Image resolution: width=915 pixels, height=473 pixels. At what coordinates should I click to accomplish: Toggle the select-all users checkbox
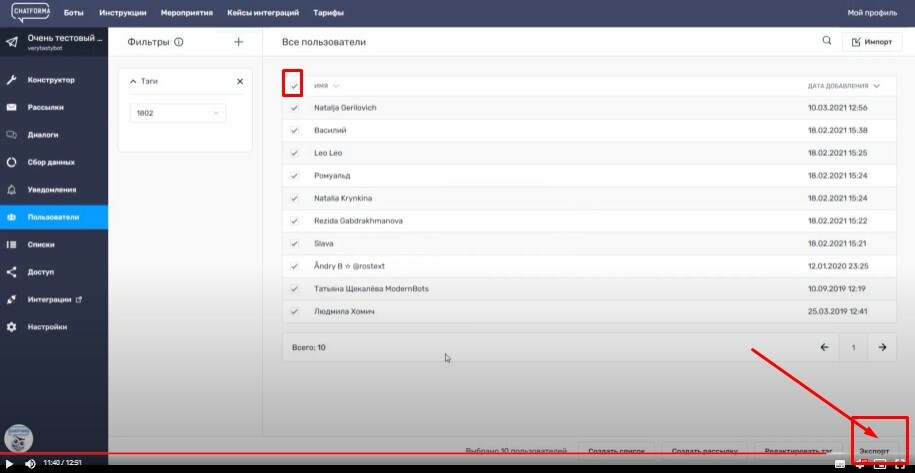(294, 86)
